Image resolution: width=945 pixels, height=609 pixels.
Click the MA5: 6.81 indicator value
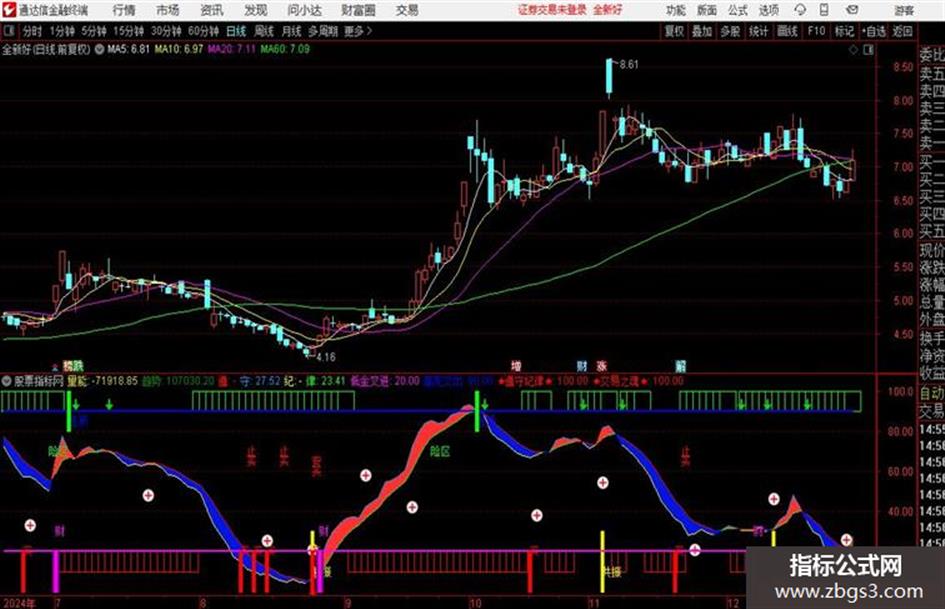click(128, 49)
